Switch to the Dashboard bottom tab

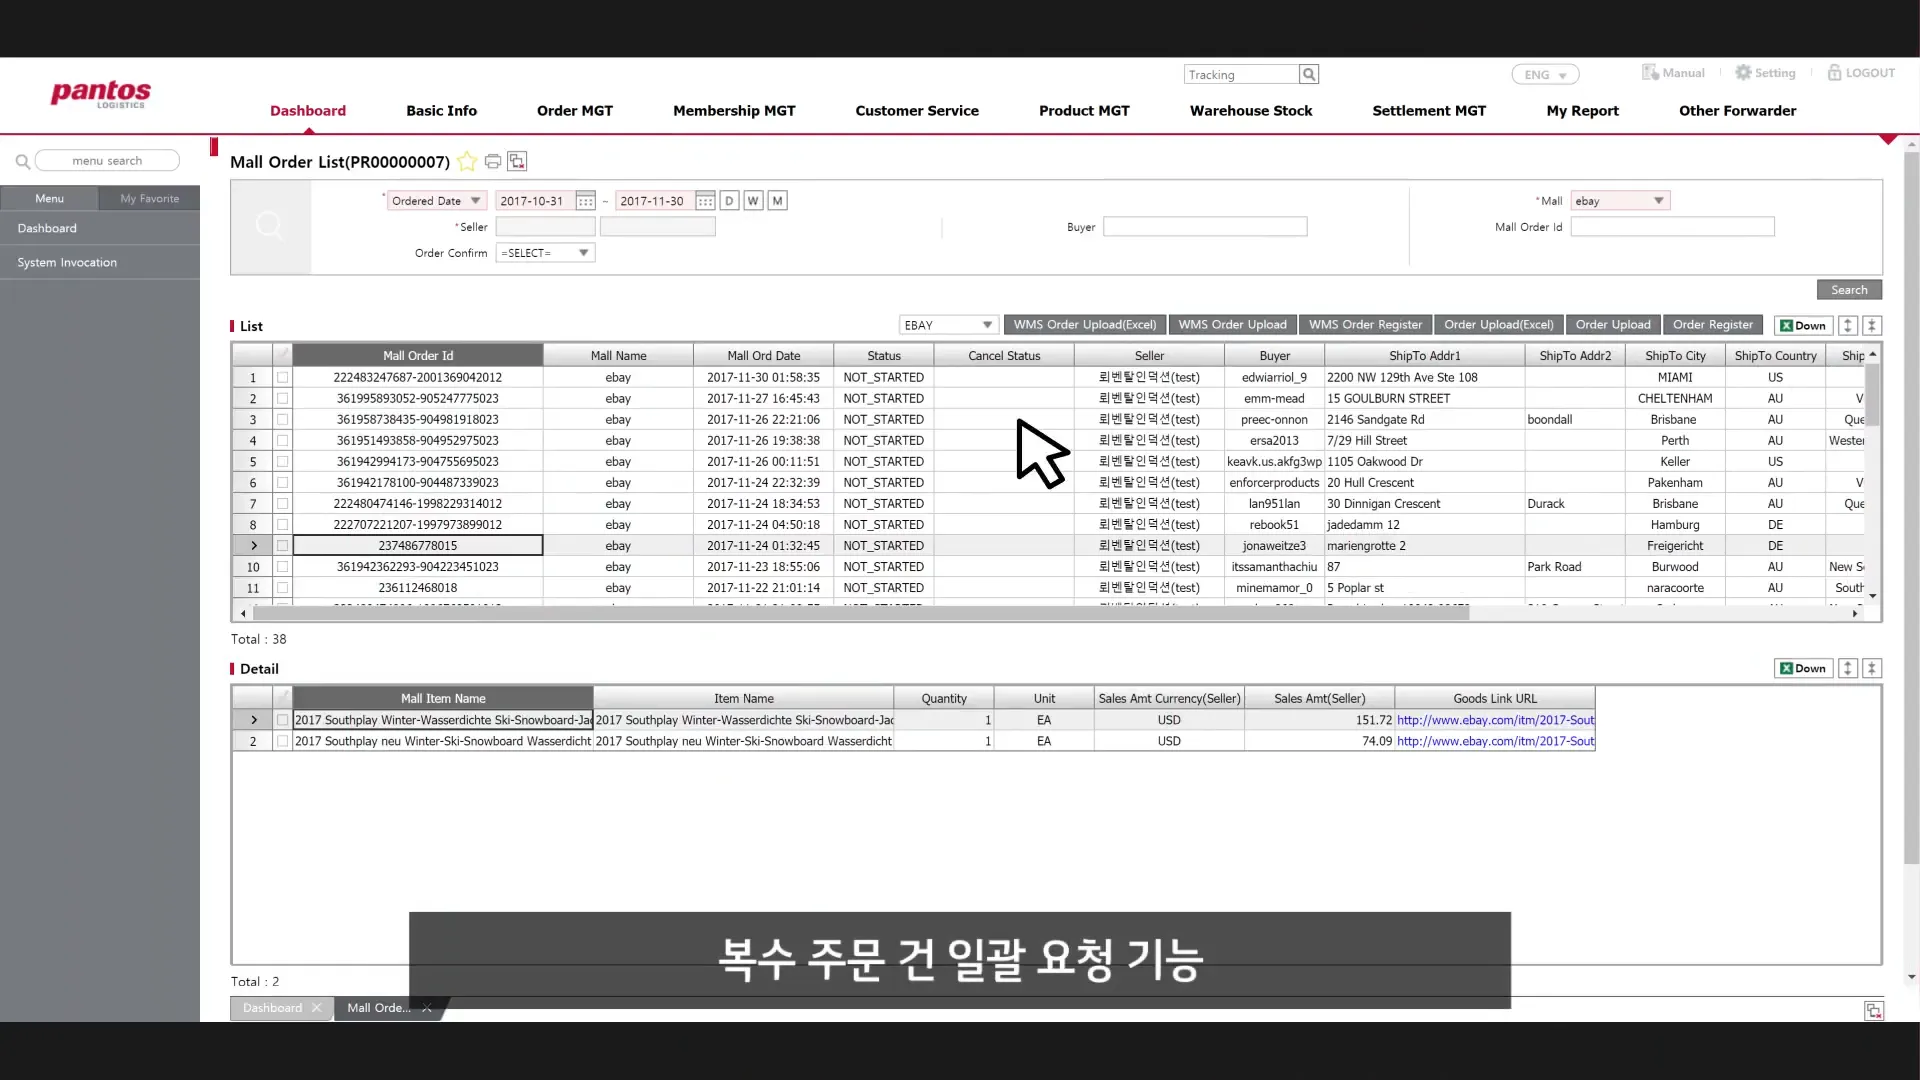[272, 1008]
